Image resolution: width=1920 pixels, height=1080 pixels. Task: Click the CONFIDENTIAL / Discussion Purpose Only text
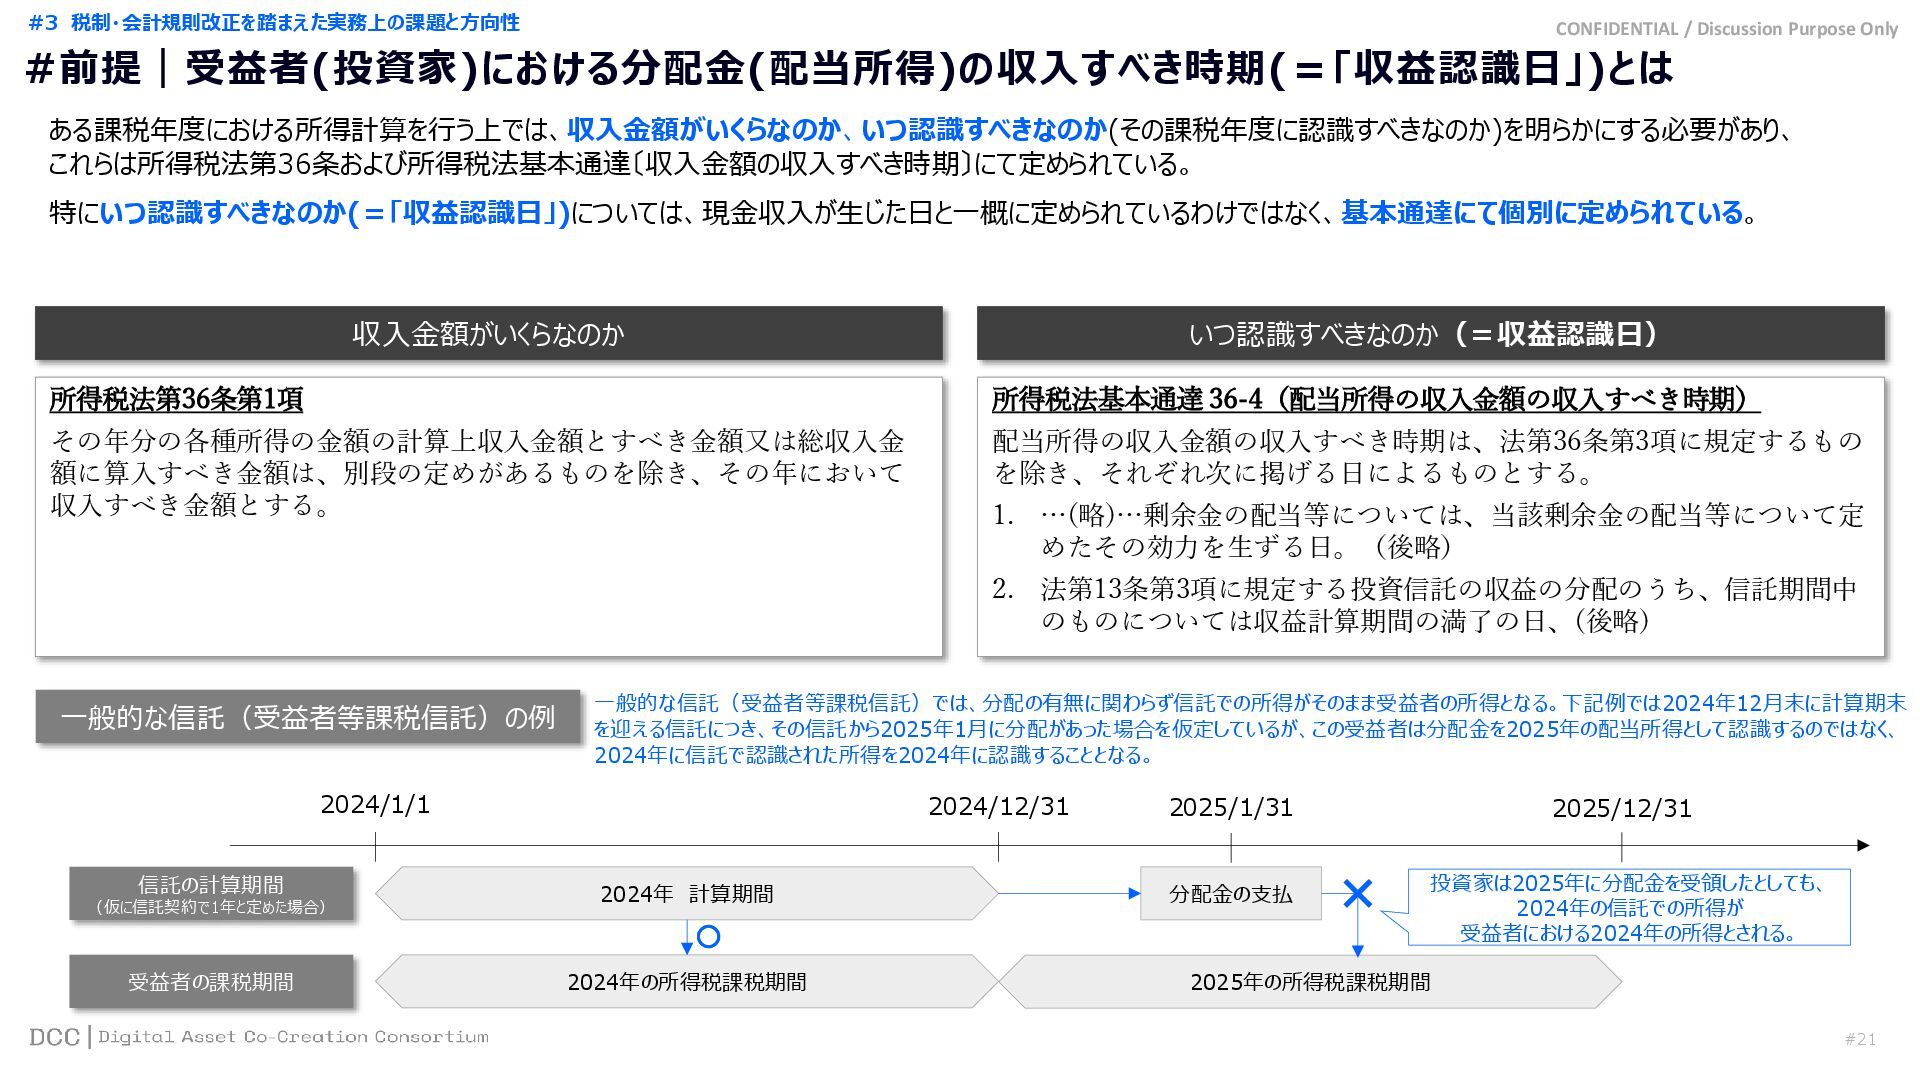pyautogui.click(x=1727, y=29)
